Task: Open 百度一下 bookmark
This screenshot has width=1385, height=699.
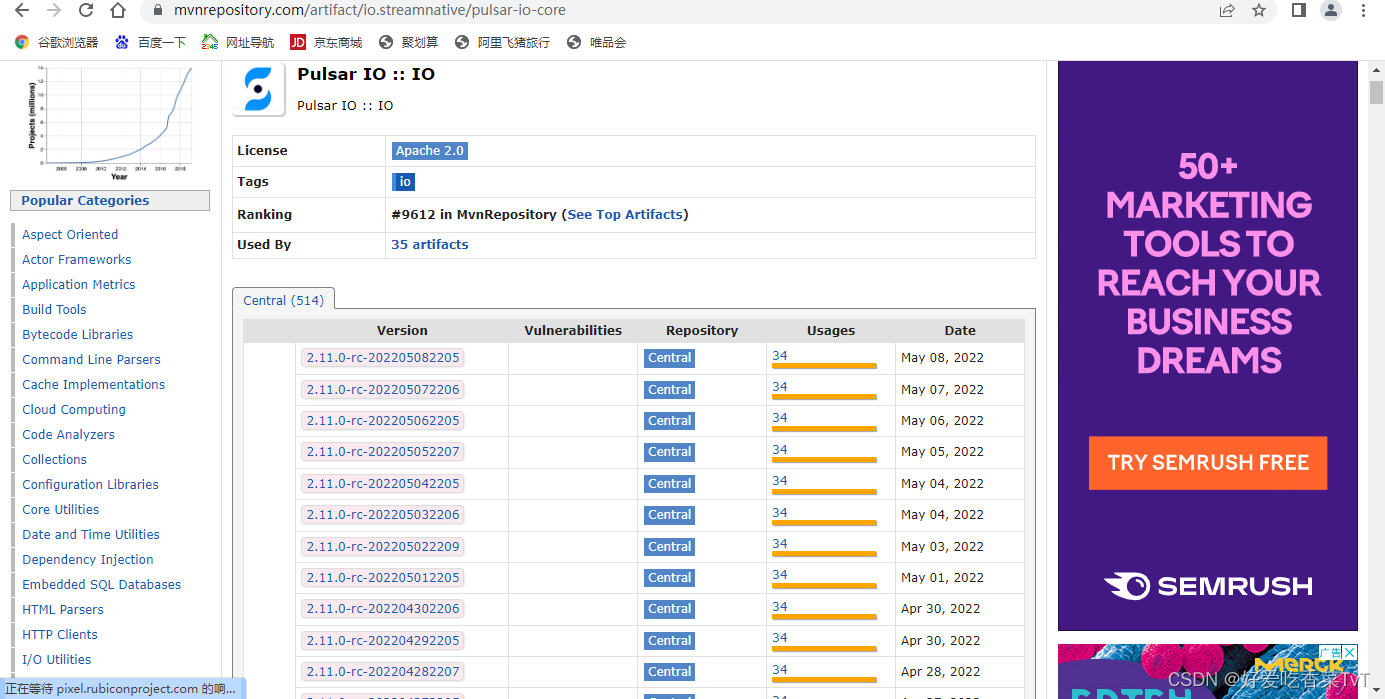Action: click(x=150, y=42)
